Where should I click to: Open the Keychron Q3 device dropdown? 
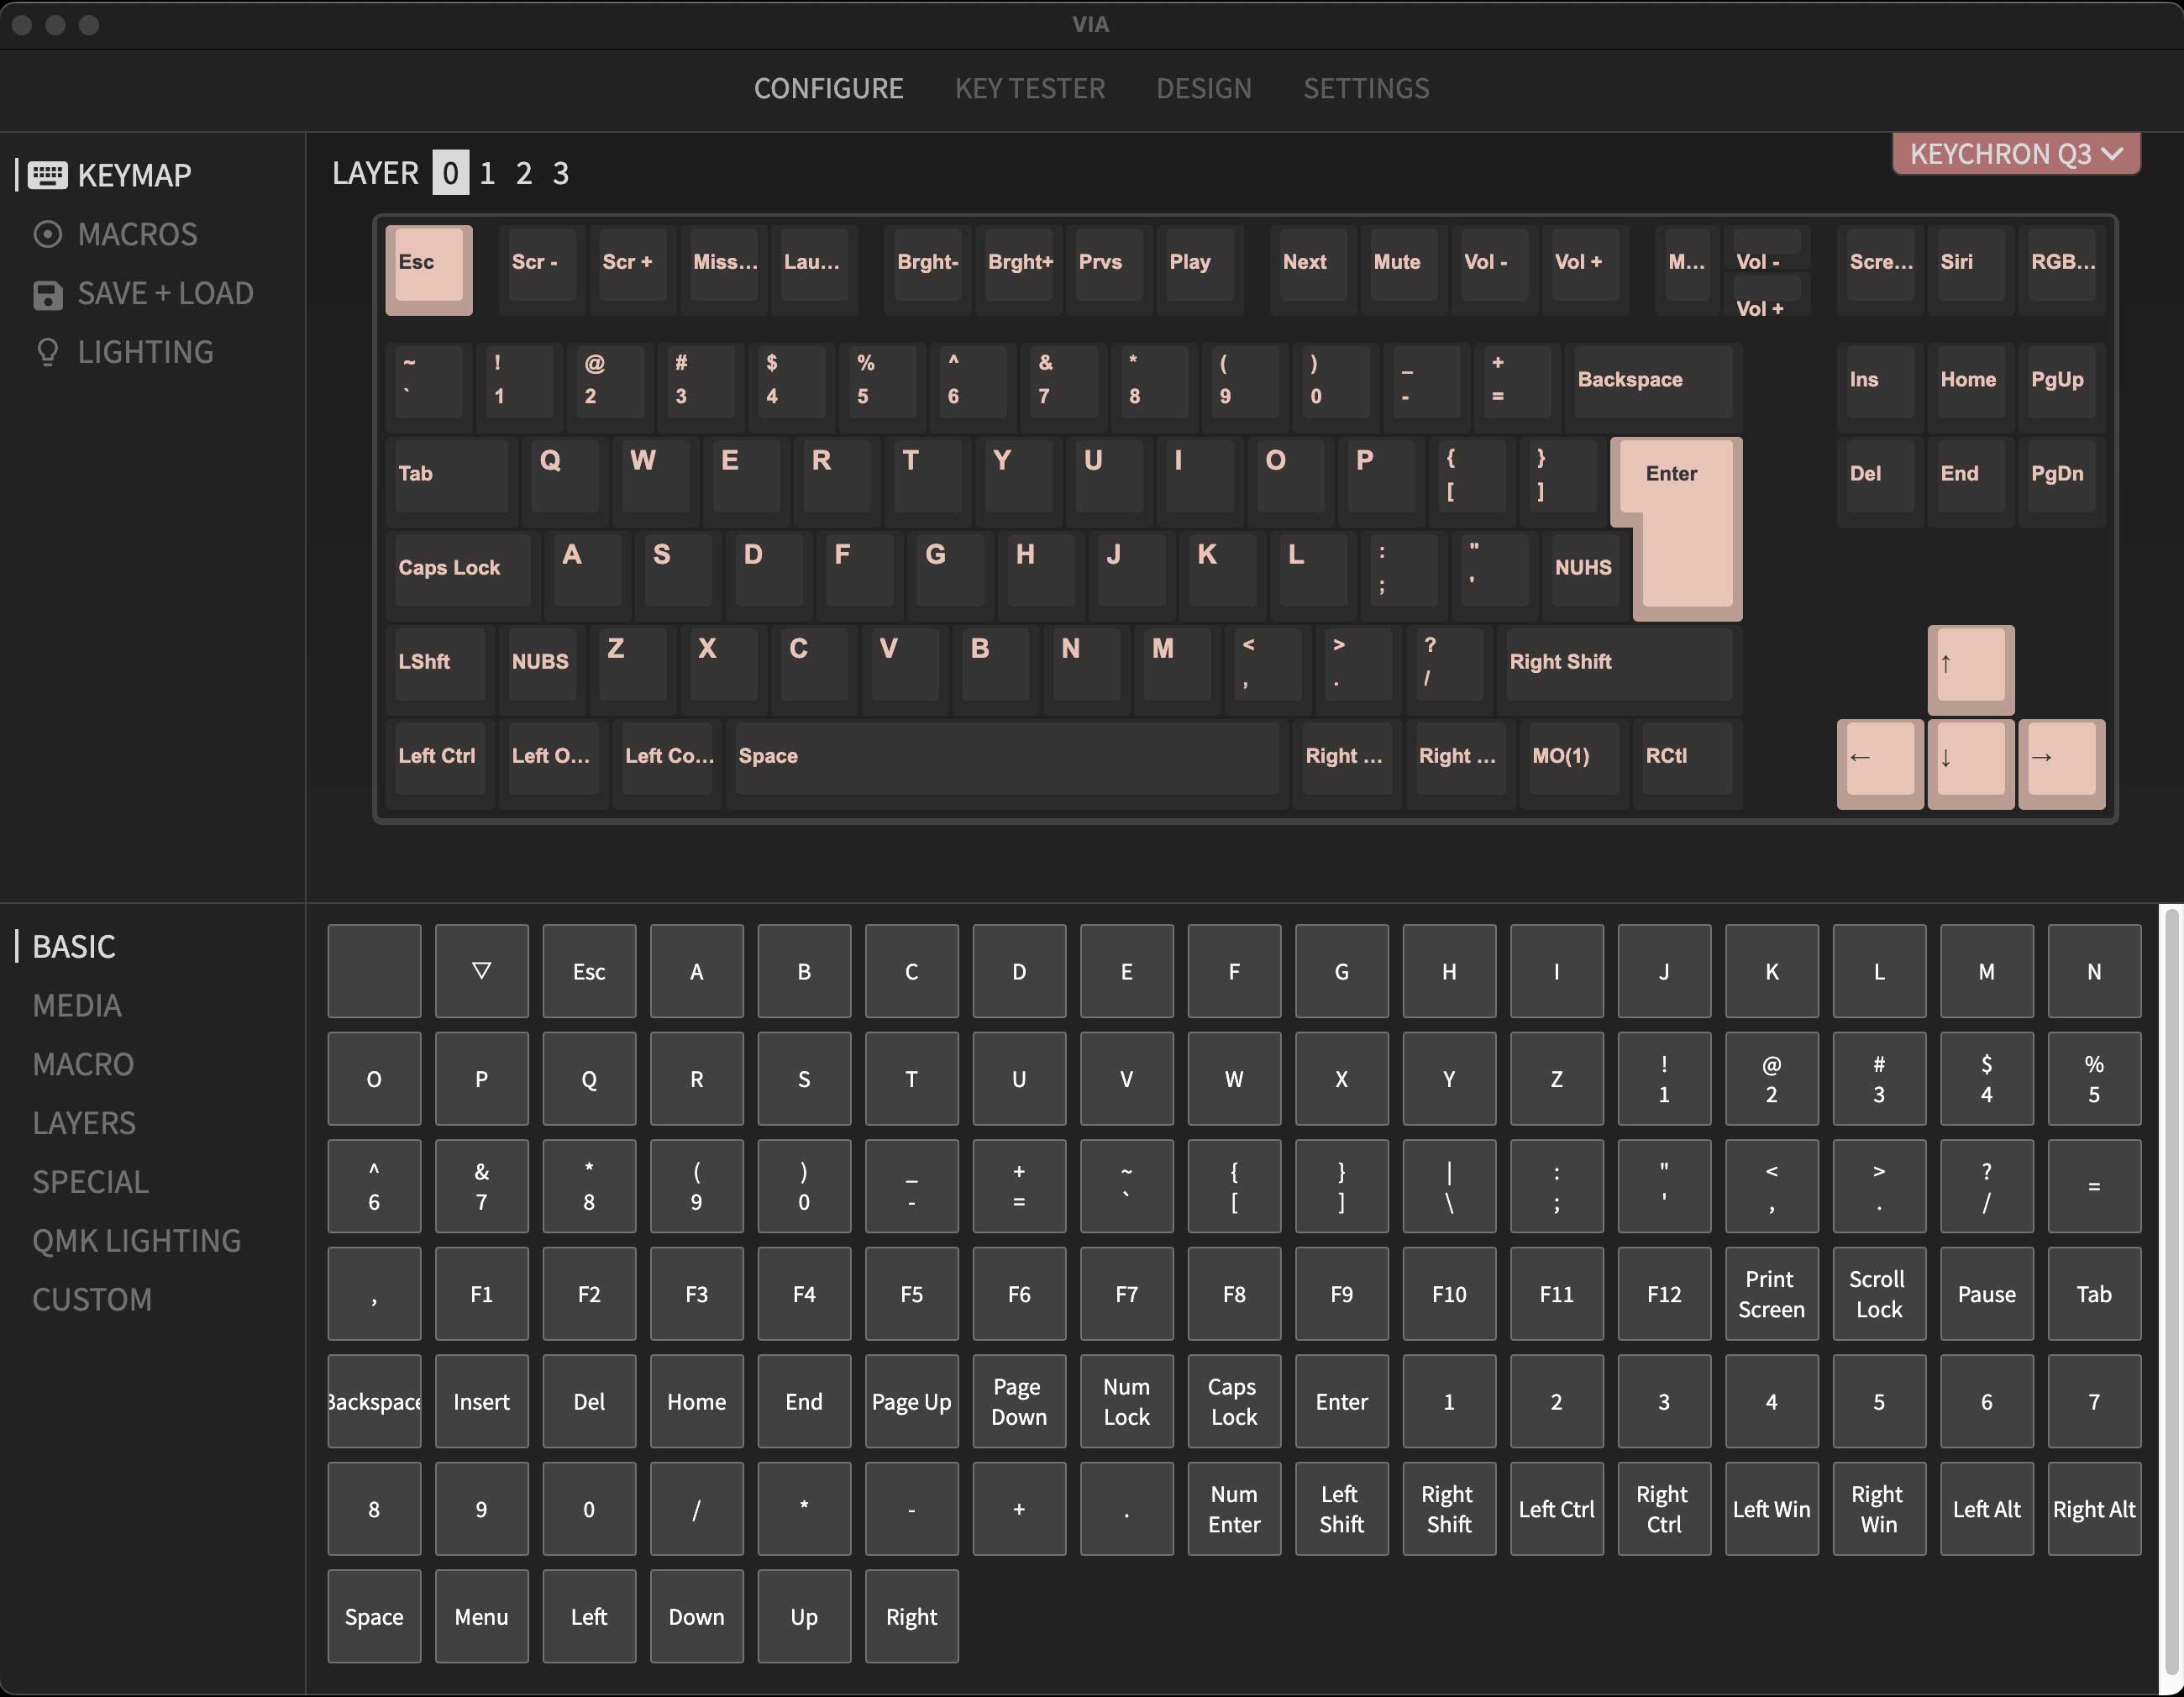click(x=2015, y=154)
